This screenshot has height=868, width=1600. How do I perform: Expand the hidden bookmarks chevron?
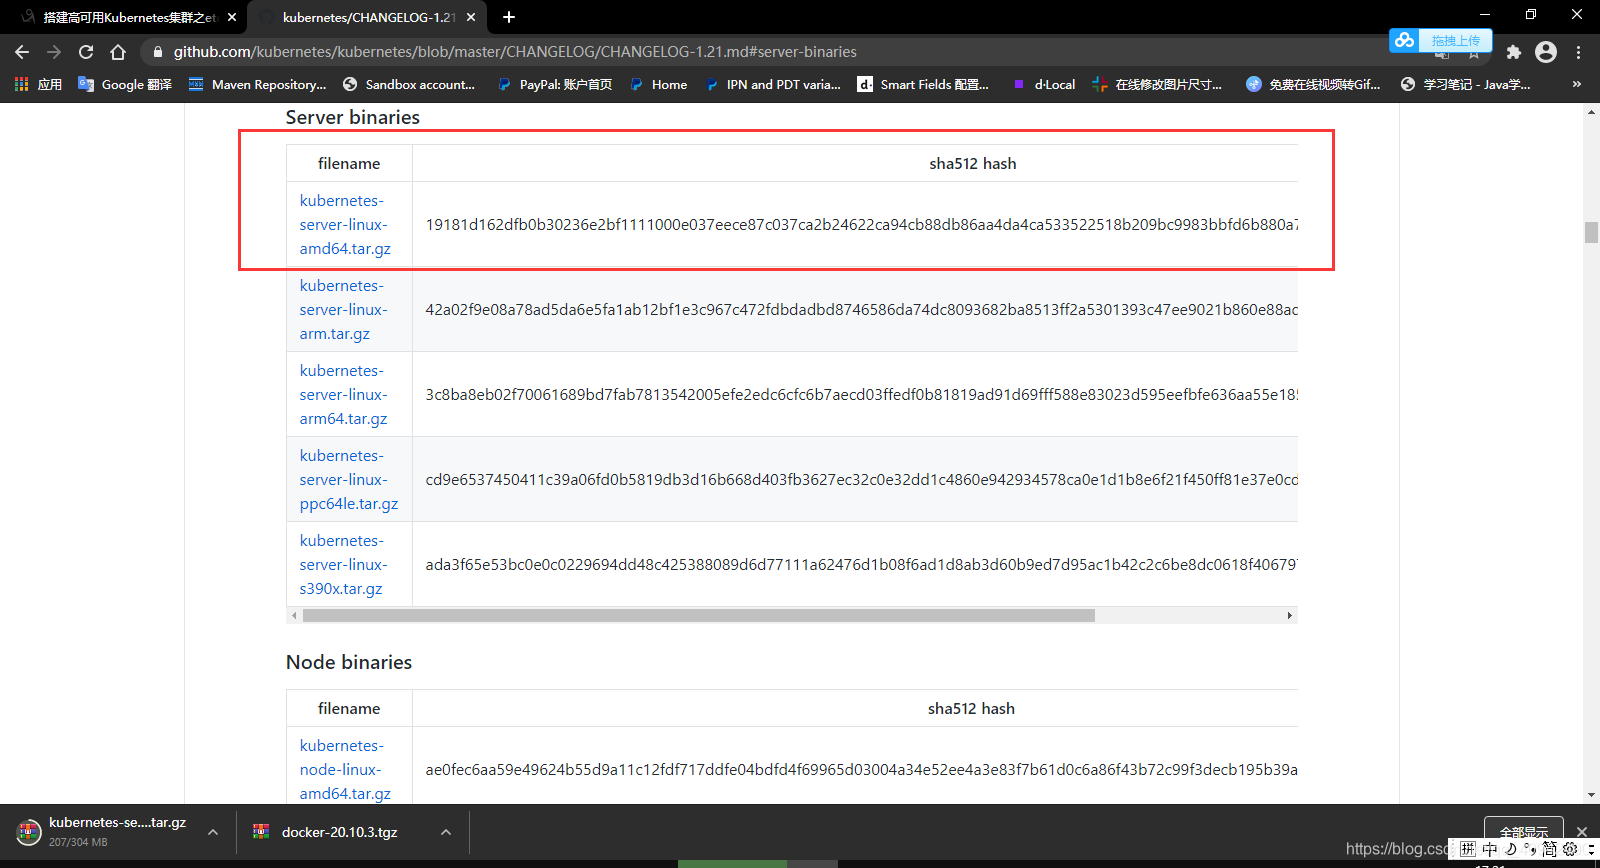pyautogui.click(x=1577, y=84)
